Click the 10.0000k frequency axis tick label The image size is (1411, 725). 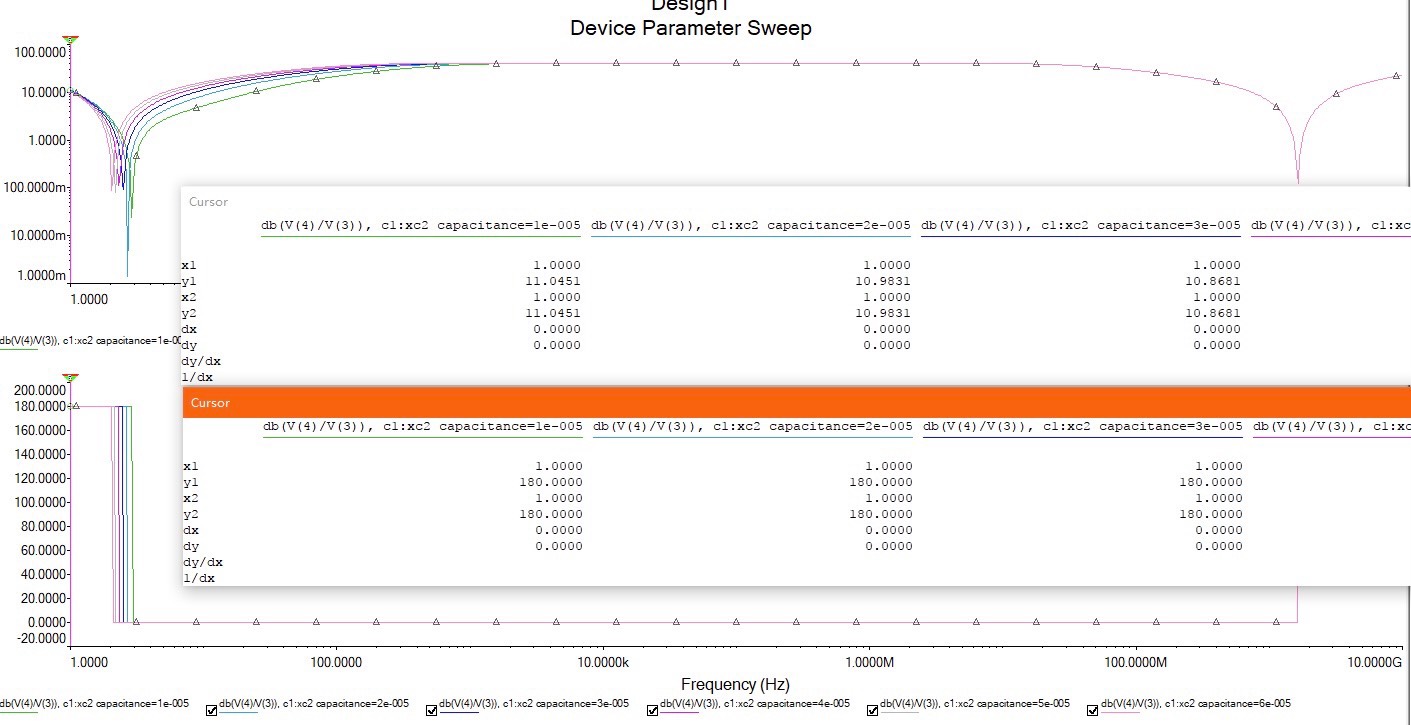[603, 662]
